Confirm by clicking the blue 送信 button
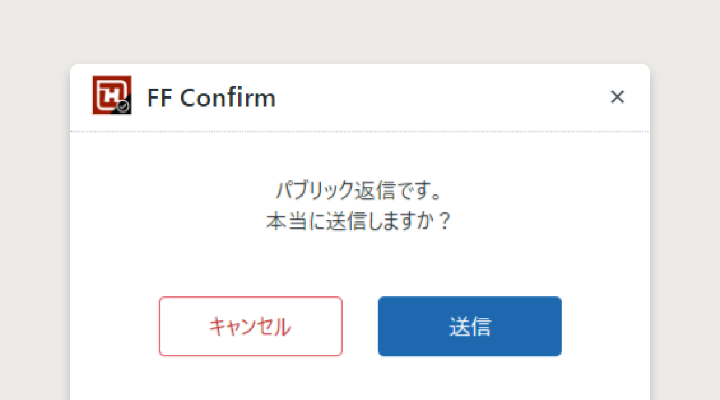 (469, 326)
